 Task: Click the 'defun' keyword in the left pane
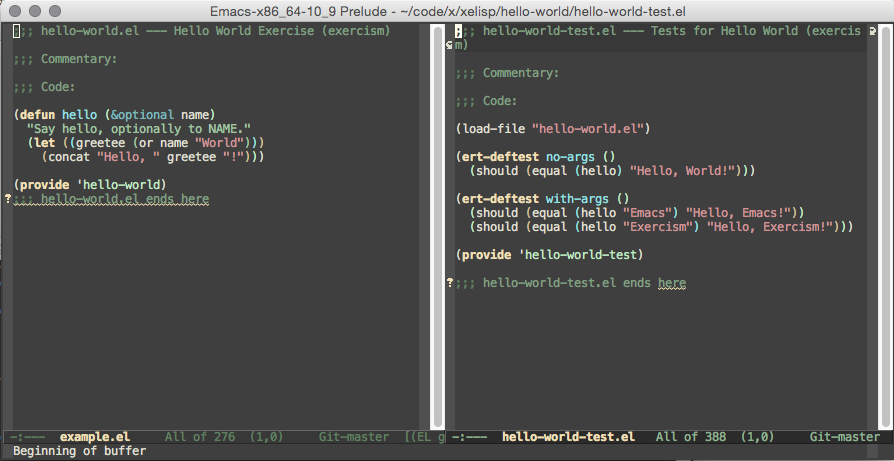38,115
